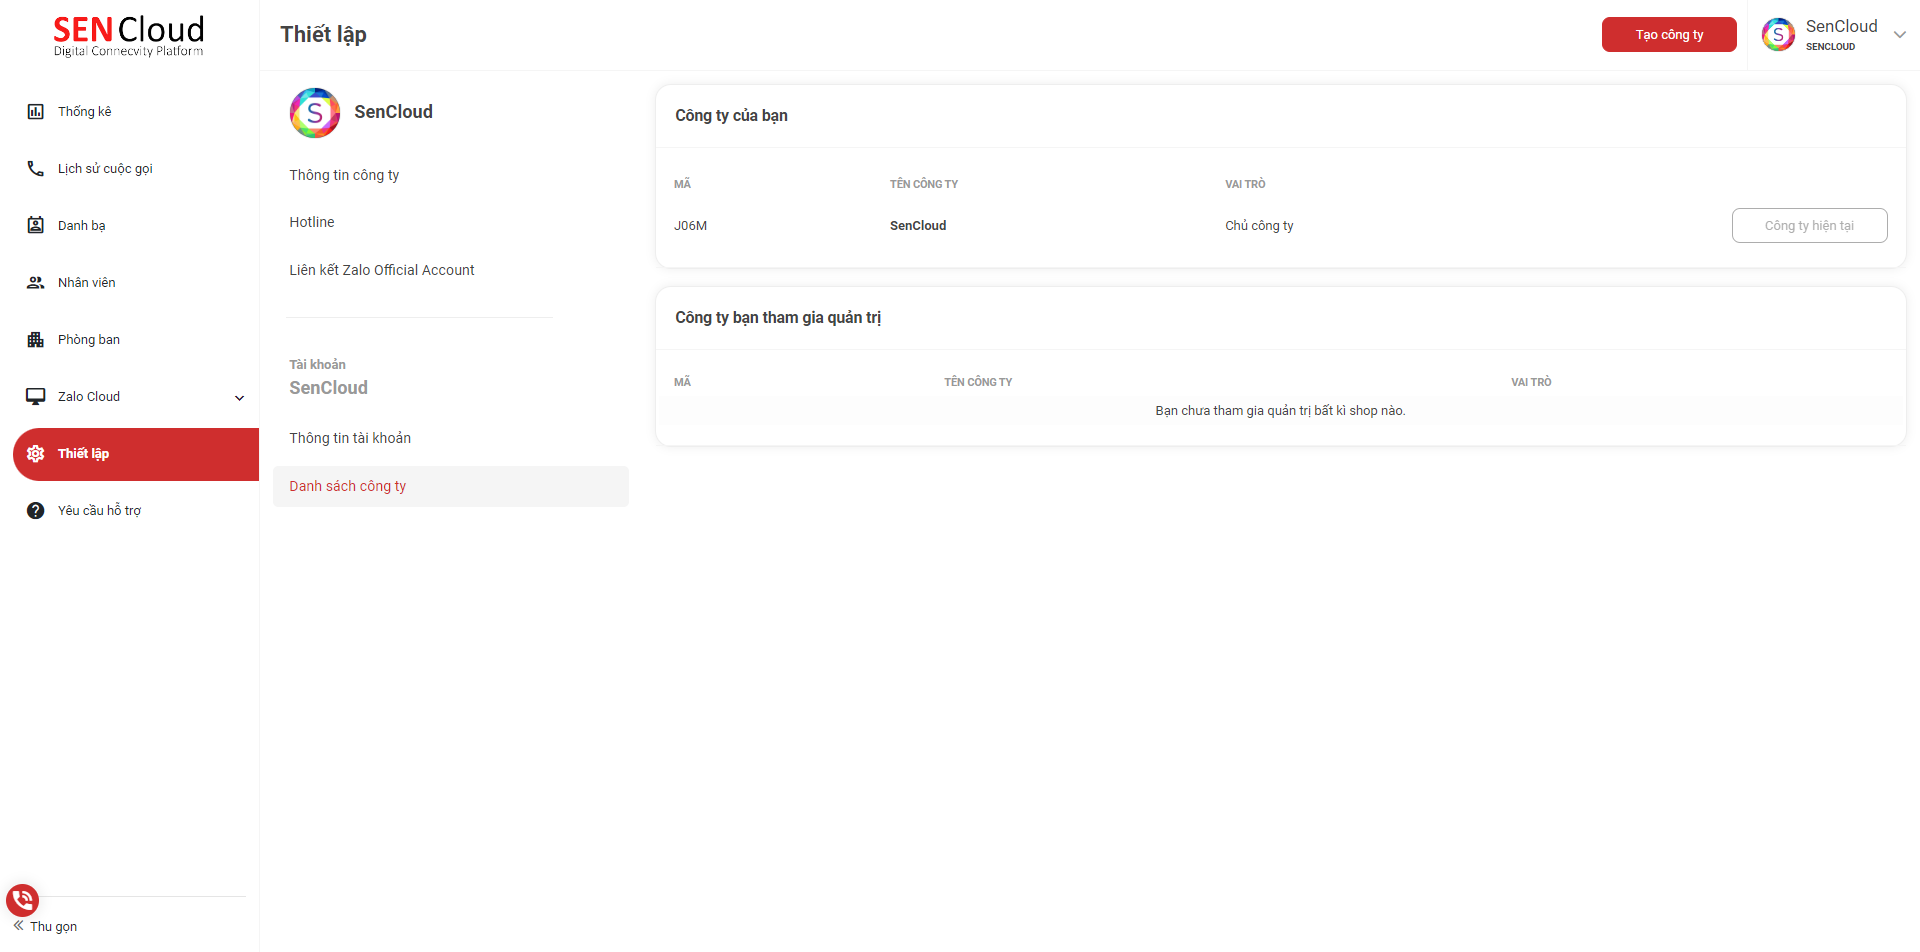
Task: Click the Thiết lập gear icon
Action: click(35, 454)
